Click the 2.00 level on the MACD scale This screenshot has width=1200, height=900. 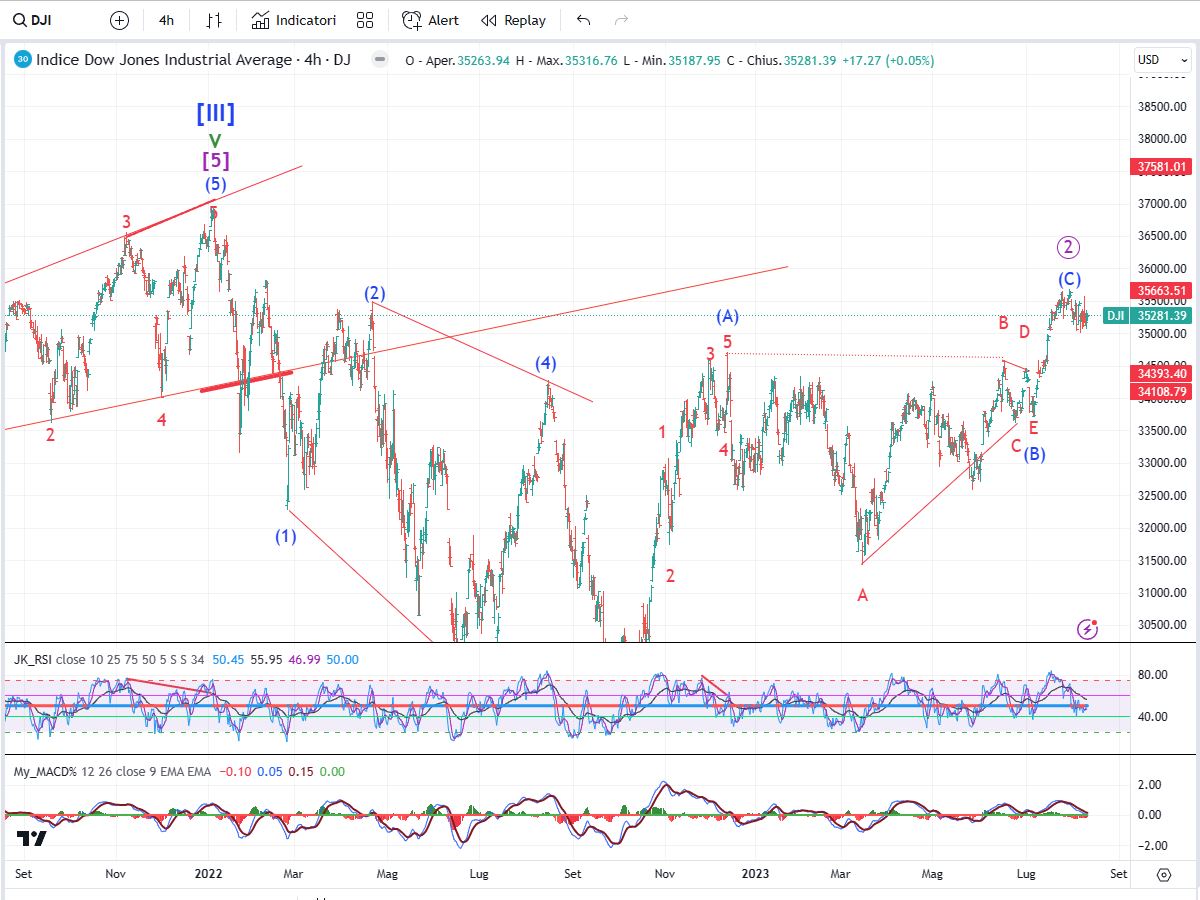[x=1148, y=785]
